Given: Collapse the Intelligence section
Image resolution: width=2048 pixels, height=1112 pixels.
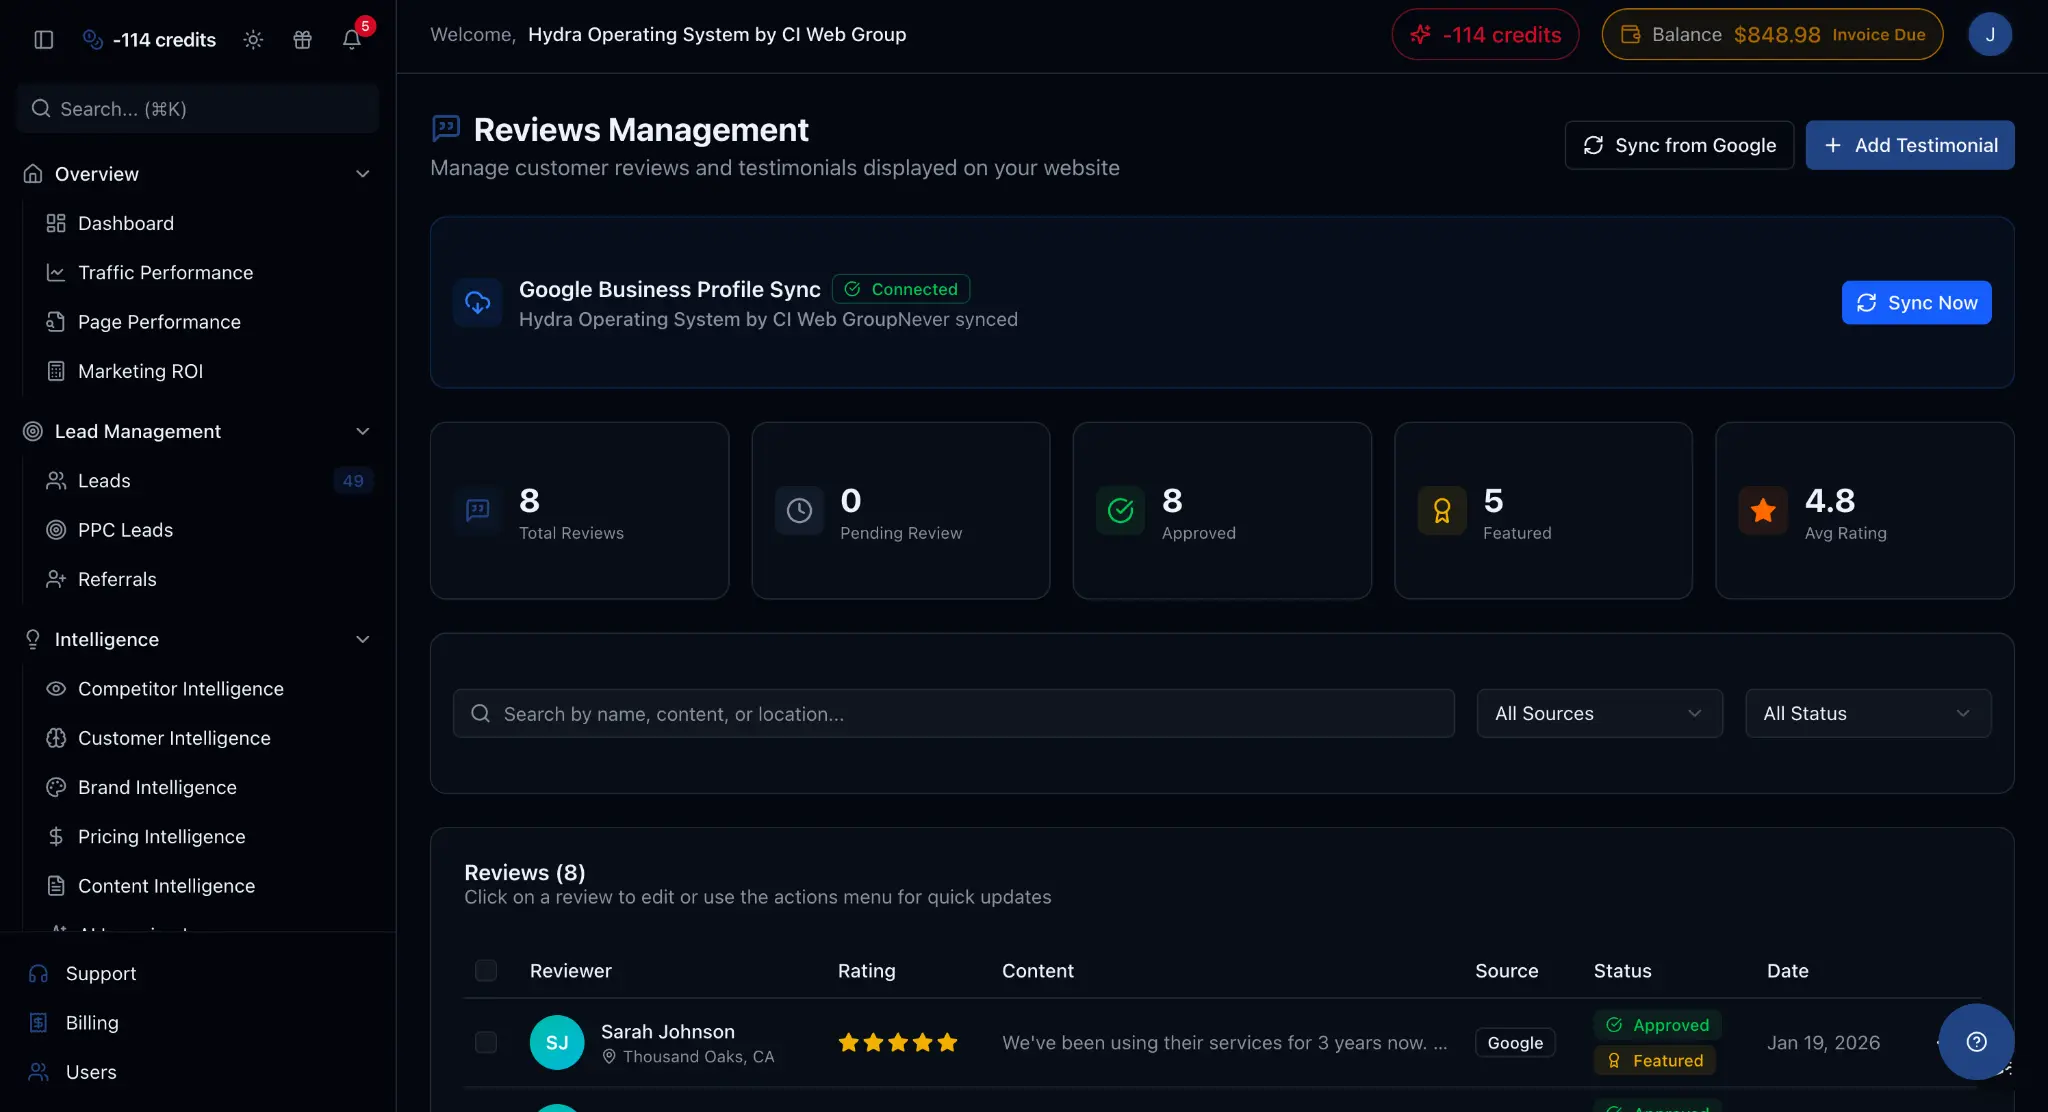Looking at the screenshot, I should coord(198,639).
